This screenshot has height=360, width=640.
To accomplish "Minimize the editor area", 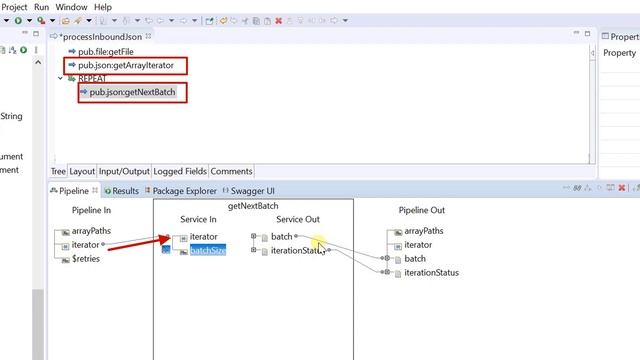I will [576, 33].
